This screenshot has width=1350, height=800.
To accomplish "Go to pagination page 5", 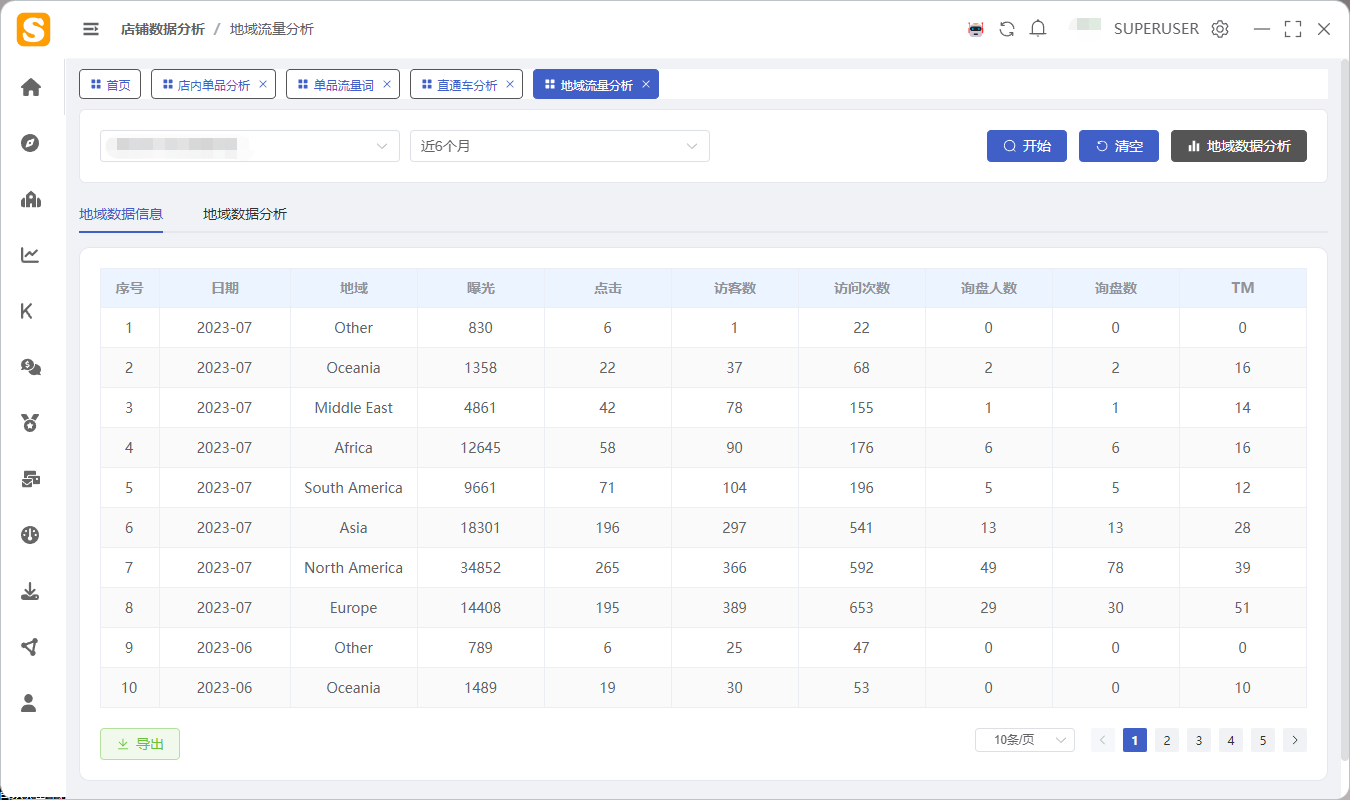I will tap(1263, 740).
